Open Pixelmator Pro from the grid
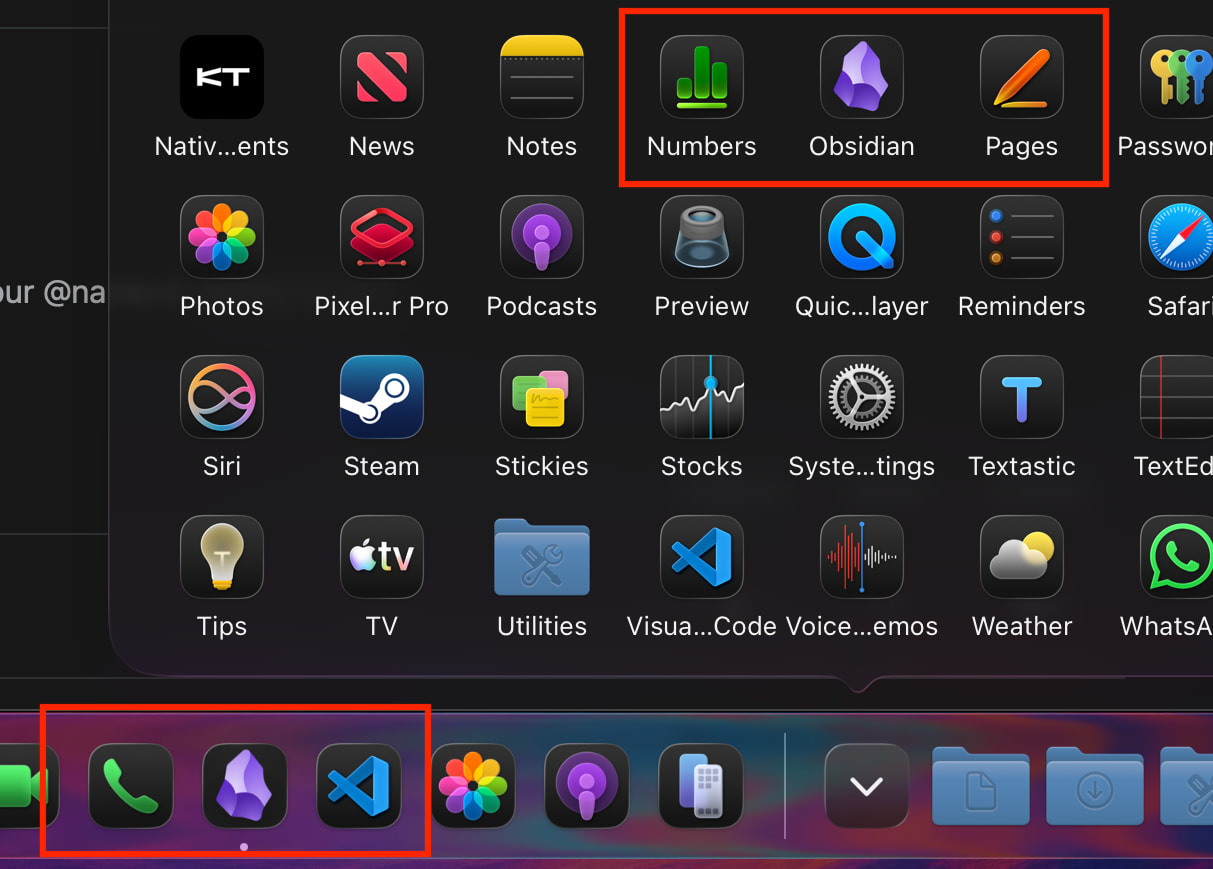Image resolution: width=1213 pixels, height=869 pixels. tap(381, 238)
